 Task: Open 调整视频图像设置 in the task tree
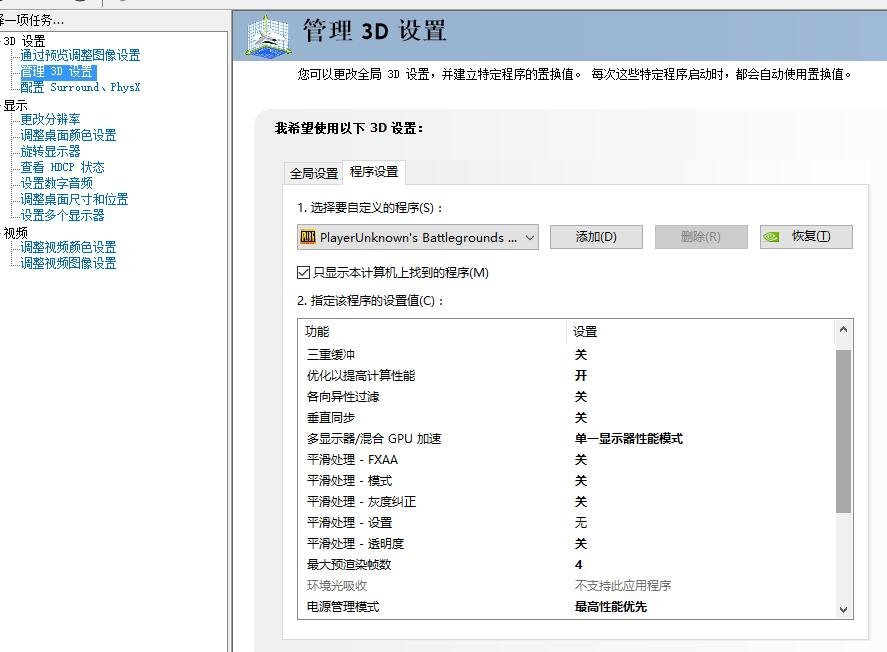coord(68,263)
